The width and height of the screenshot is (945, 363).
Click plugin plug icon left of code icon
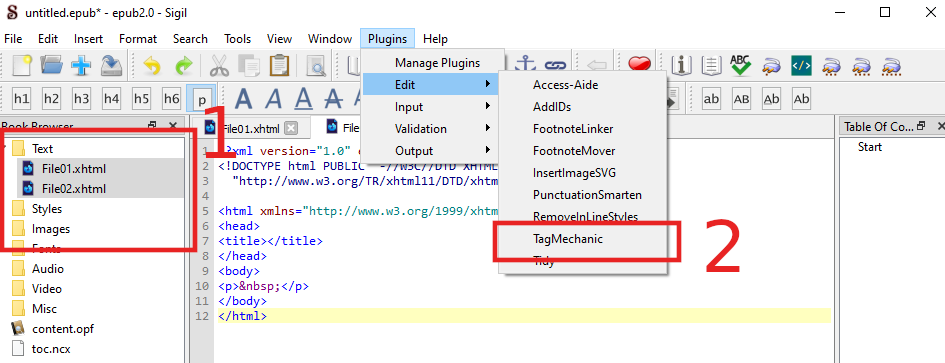coord(771,65)
